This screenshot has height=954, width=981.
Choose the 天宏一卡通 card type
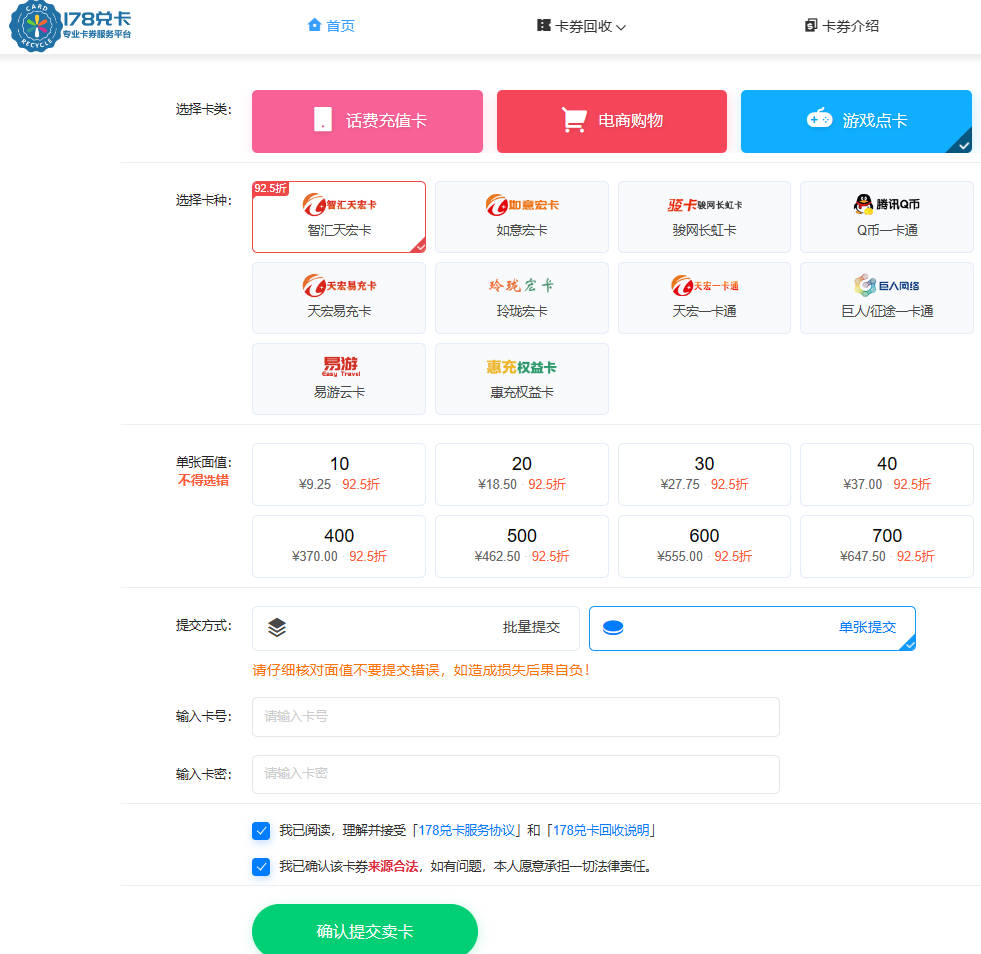pyautogui.click(x=704, y=298)
